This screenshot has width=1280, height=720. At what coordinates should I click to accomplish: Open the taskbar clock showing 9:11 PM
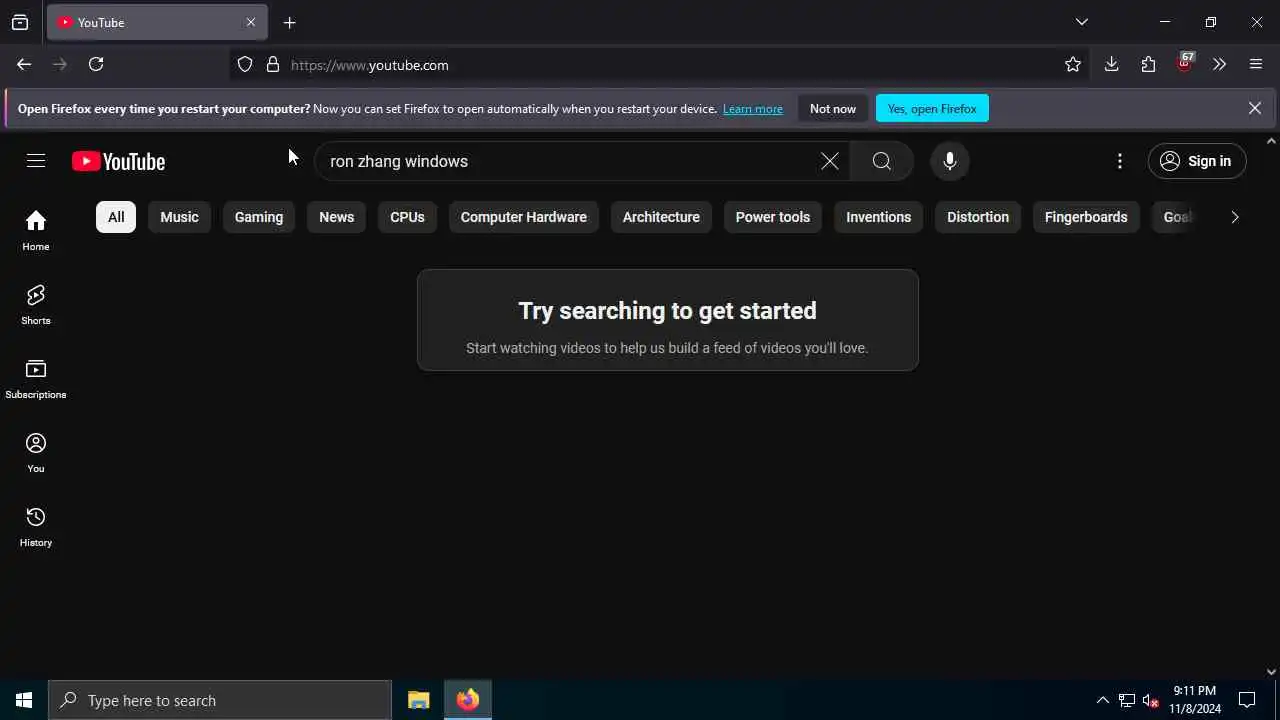pyautogui.click(x=1195, y=700)
